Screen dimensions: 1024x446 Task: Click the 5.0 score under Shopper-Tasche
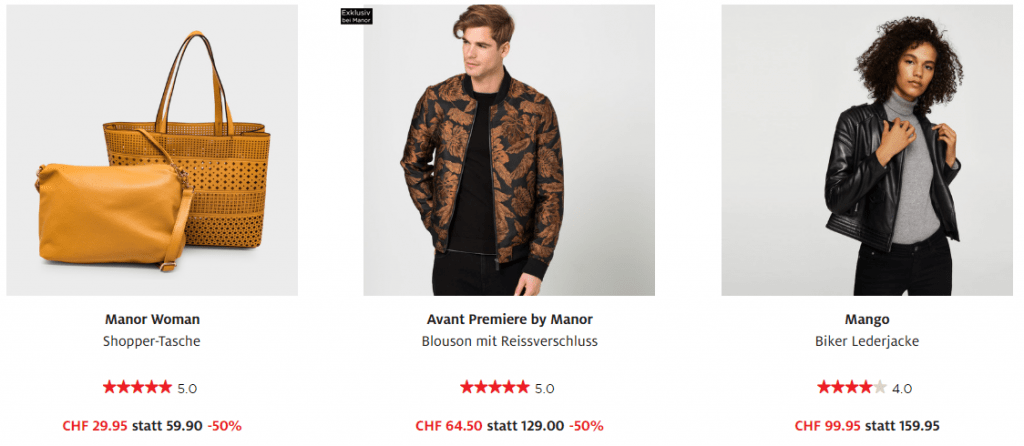coord(187,388)
